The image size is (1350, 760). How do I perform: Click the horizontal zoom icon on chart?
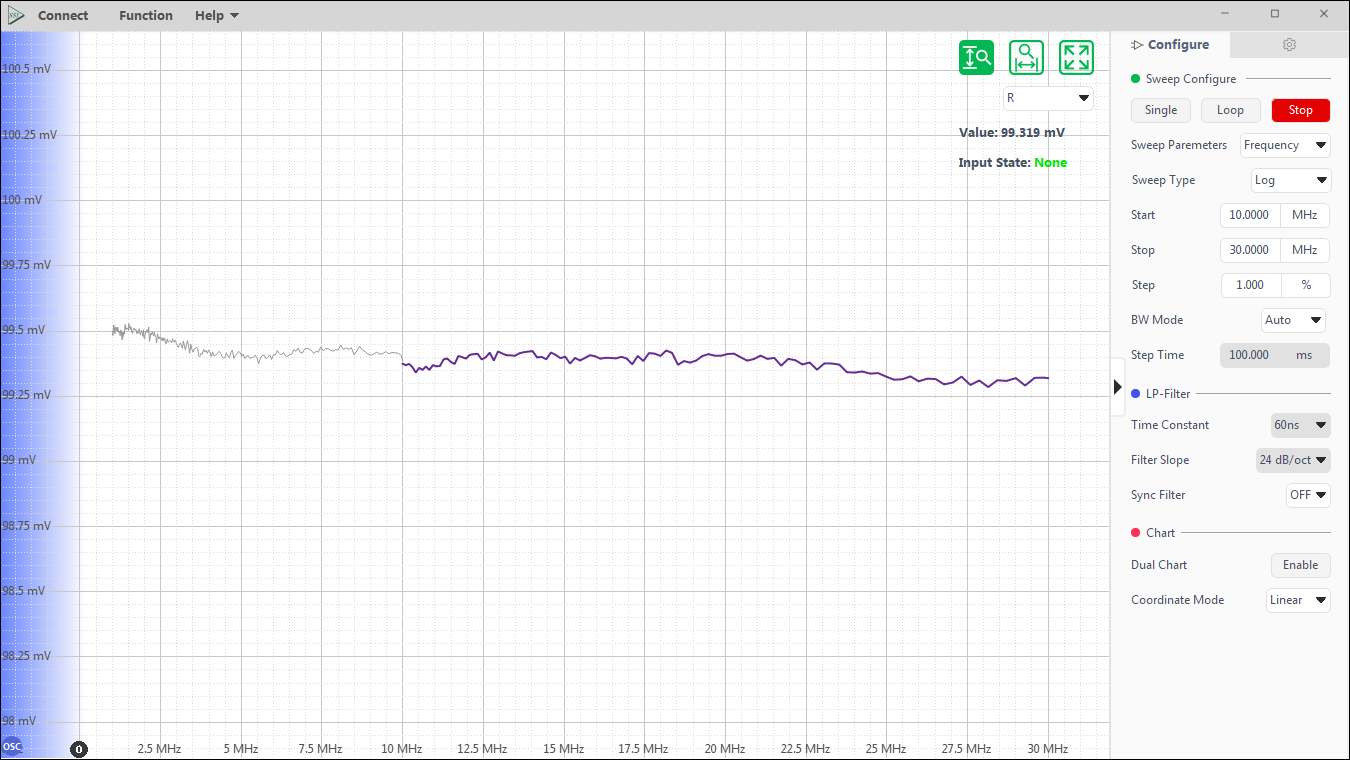1026,58
